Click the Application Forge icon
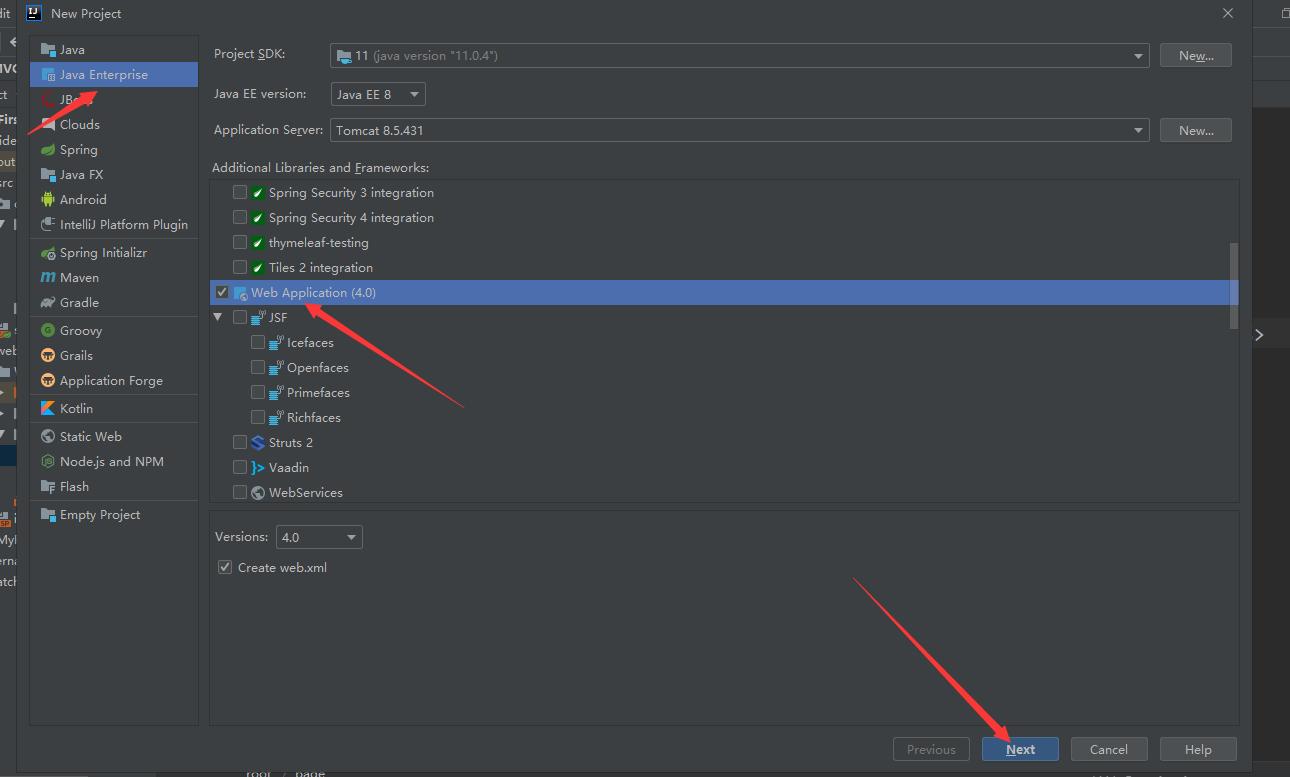The height and width of the screenshot is (777, 1290). click(48, 380)
